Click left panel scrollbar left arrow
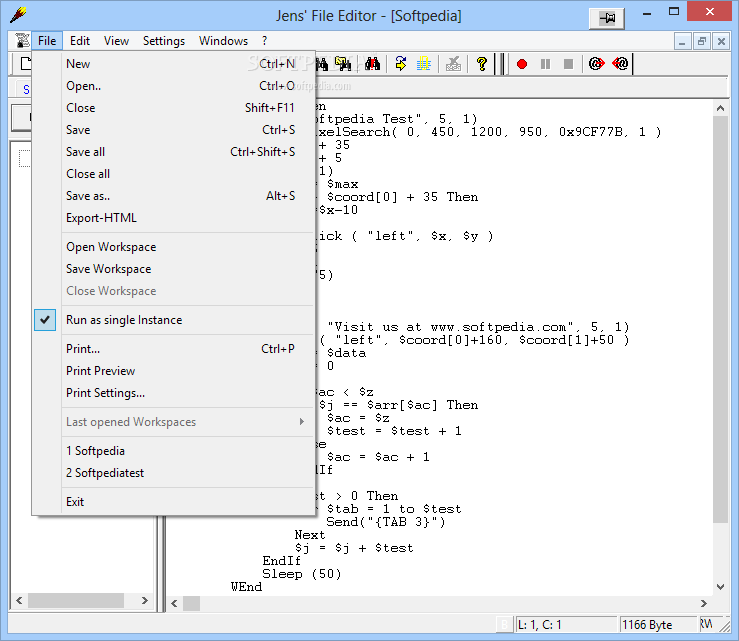 (x=19, y=600)
